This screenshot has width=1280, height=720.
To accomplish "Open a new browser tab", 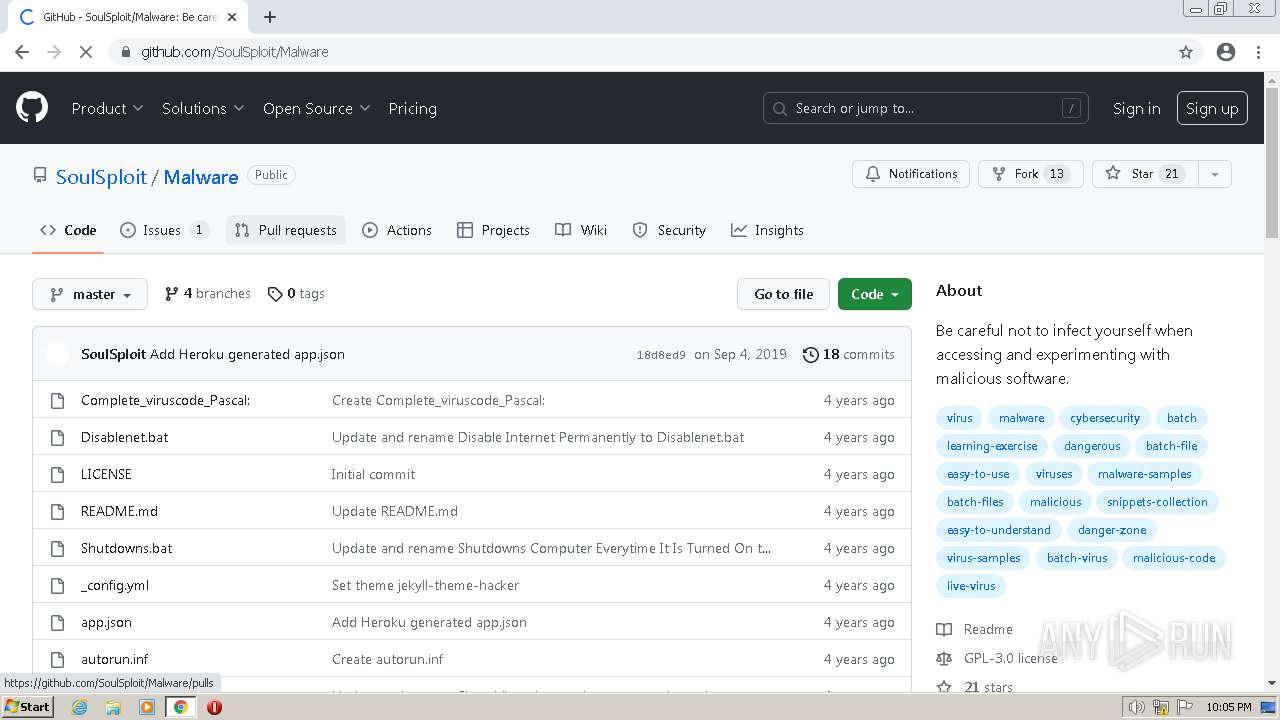I will [x=270, y=17].
